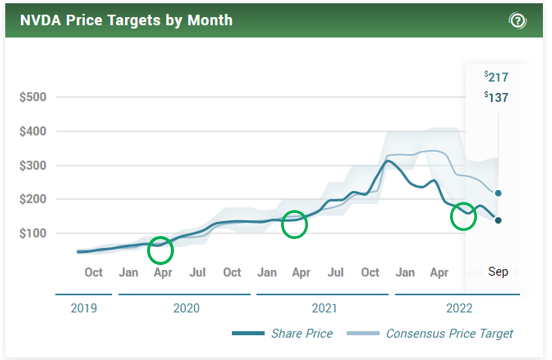
Task: Click the 2020 year label
Action: point(186,308)
